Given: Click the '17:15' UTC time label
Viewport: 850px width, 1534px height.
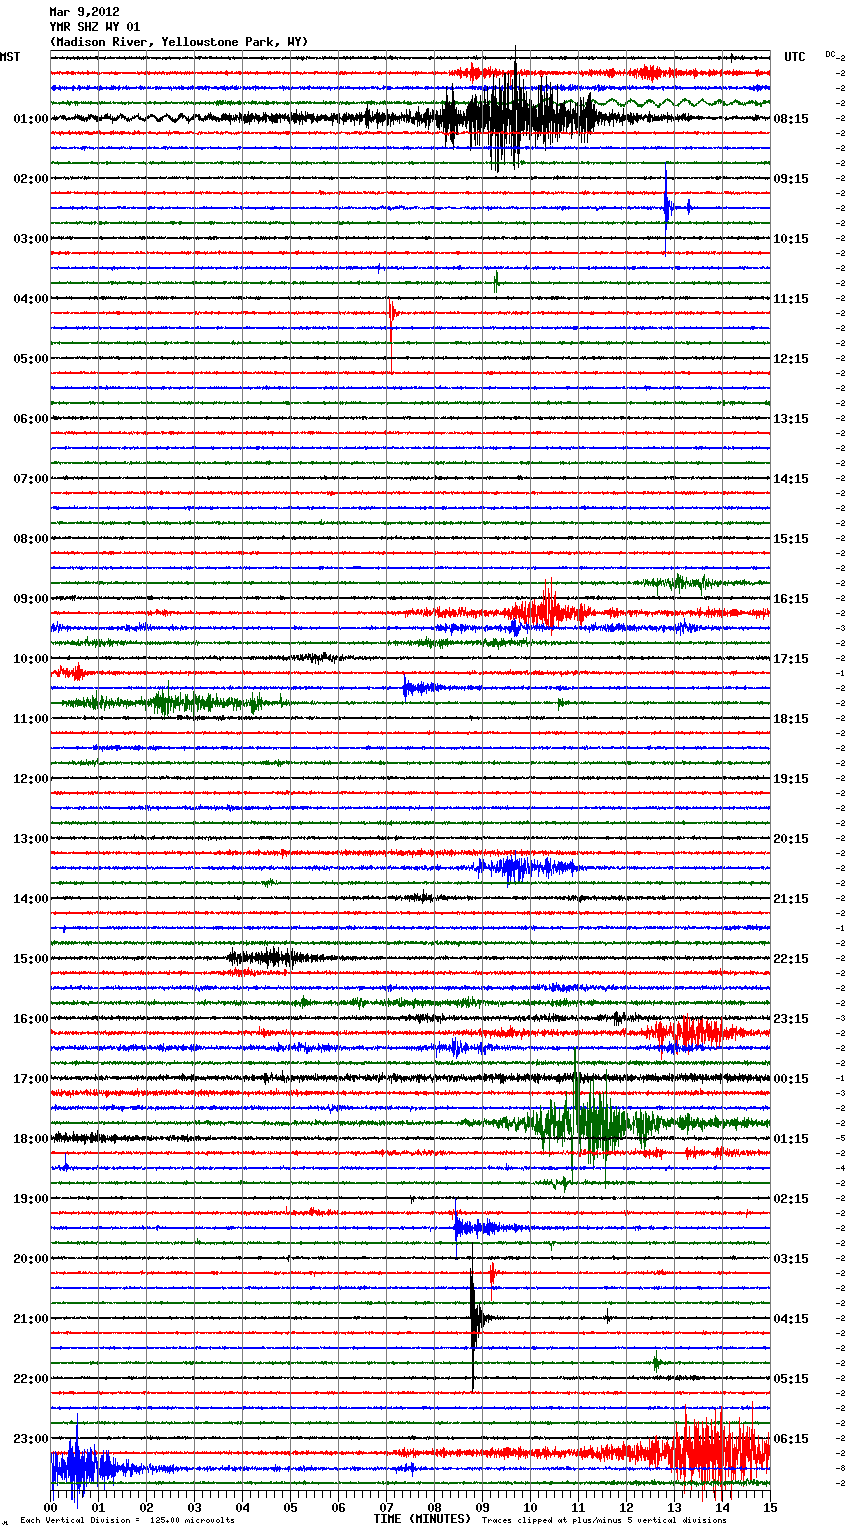Looking at the screenshot, I should [791, 659].
